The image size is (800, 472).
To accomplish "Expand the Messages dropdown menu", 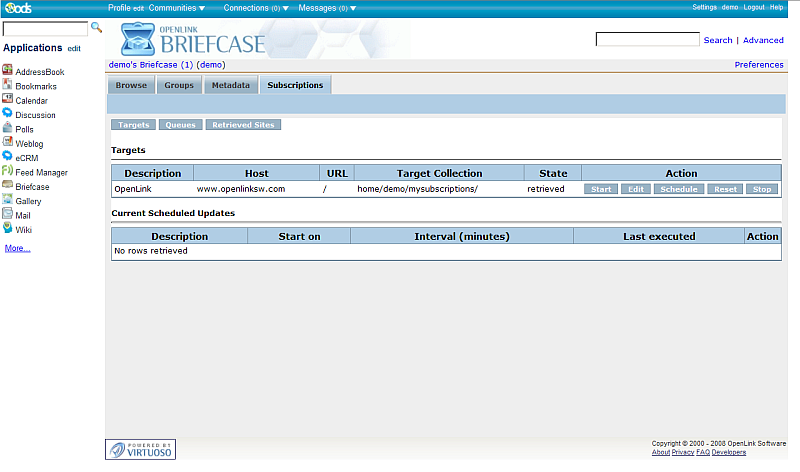I will pos(327,8).
